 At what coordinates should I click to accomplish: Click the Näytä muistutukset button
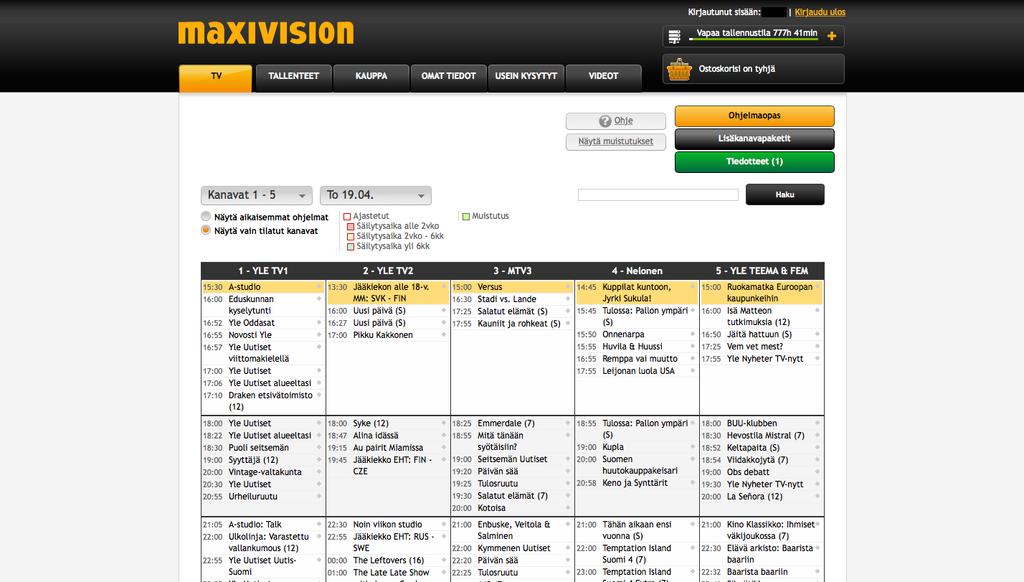616,142
